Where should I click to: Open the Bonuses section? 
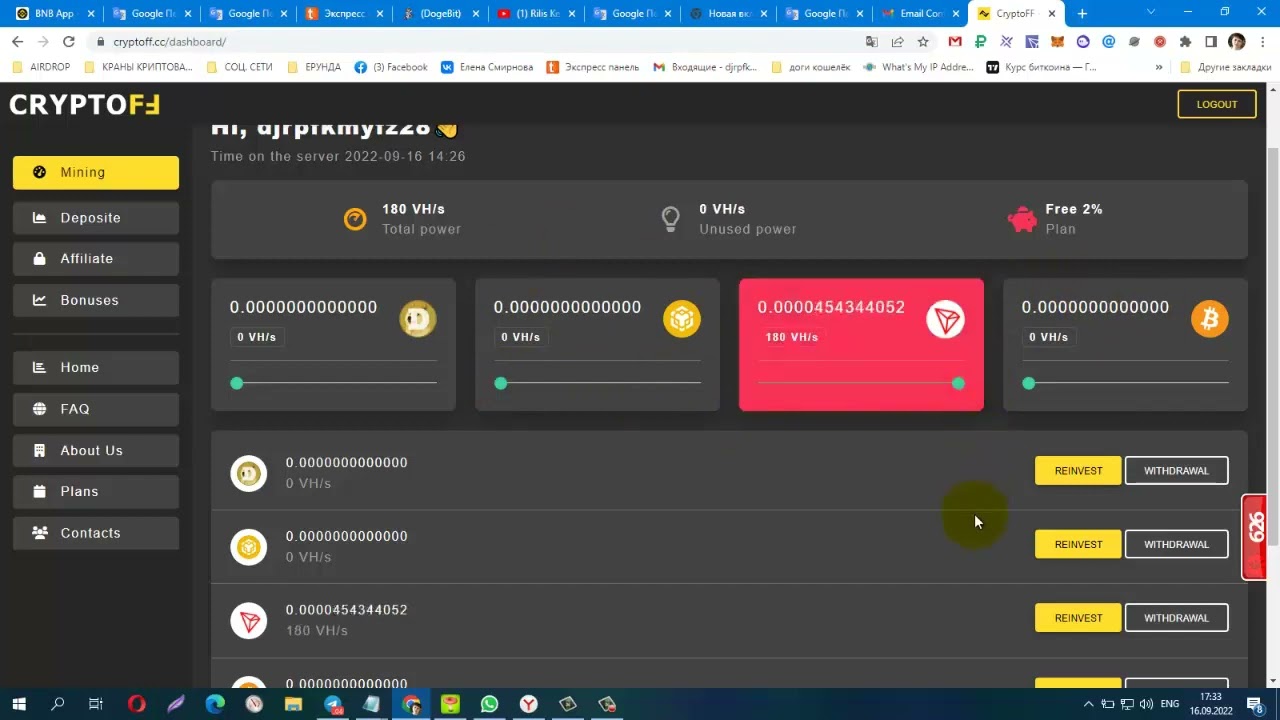coord(96,300)
